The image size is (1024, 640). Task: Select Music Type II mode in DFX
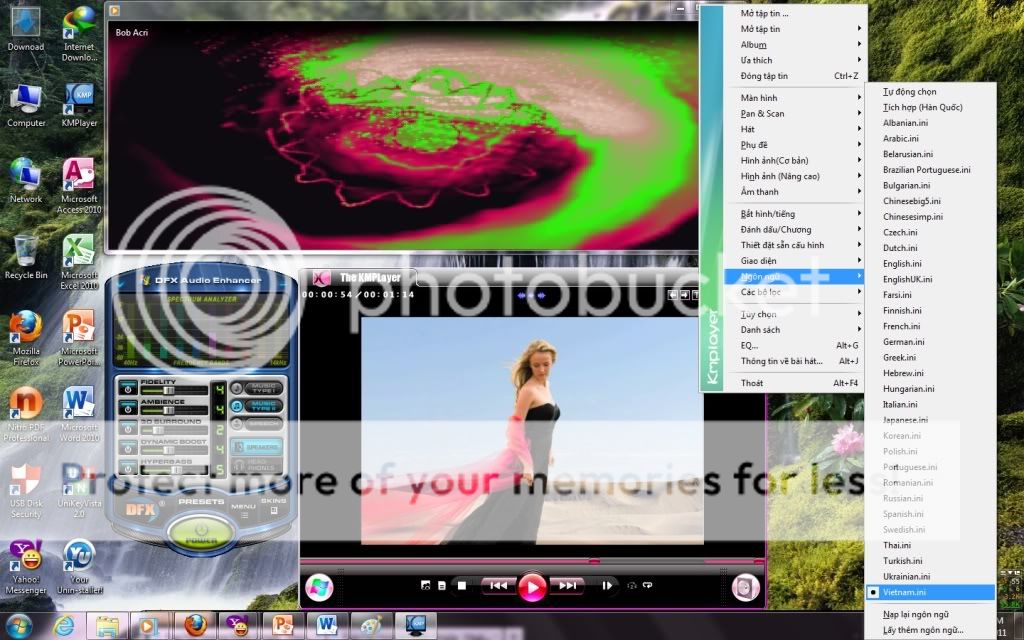click(256, 406)
